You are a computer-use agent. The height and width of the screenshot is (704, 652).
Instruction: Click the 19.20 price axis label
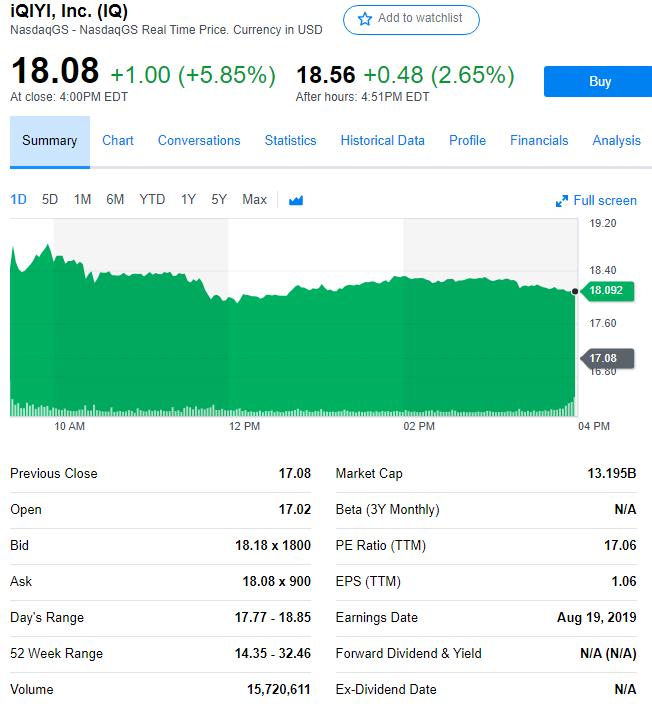pyautogui.click(x=603, y=224)
